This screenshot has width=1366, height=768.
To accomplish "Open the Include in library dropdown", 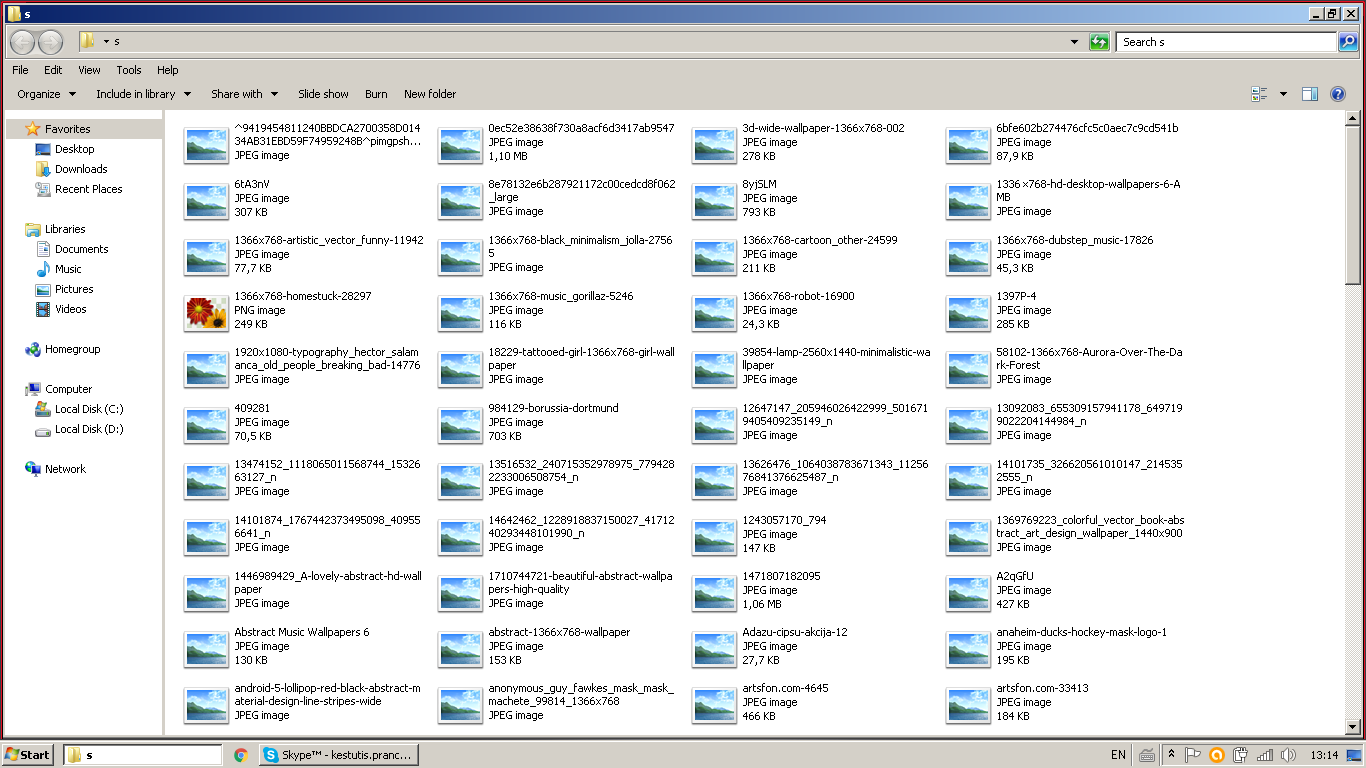I will (x=143, y=94).
